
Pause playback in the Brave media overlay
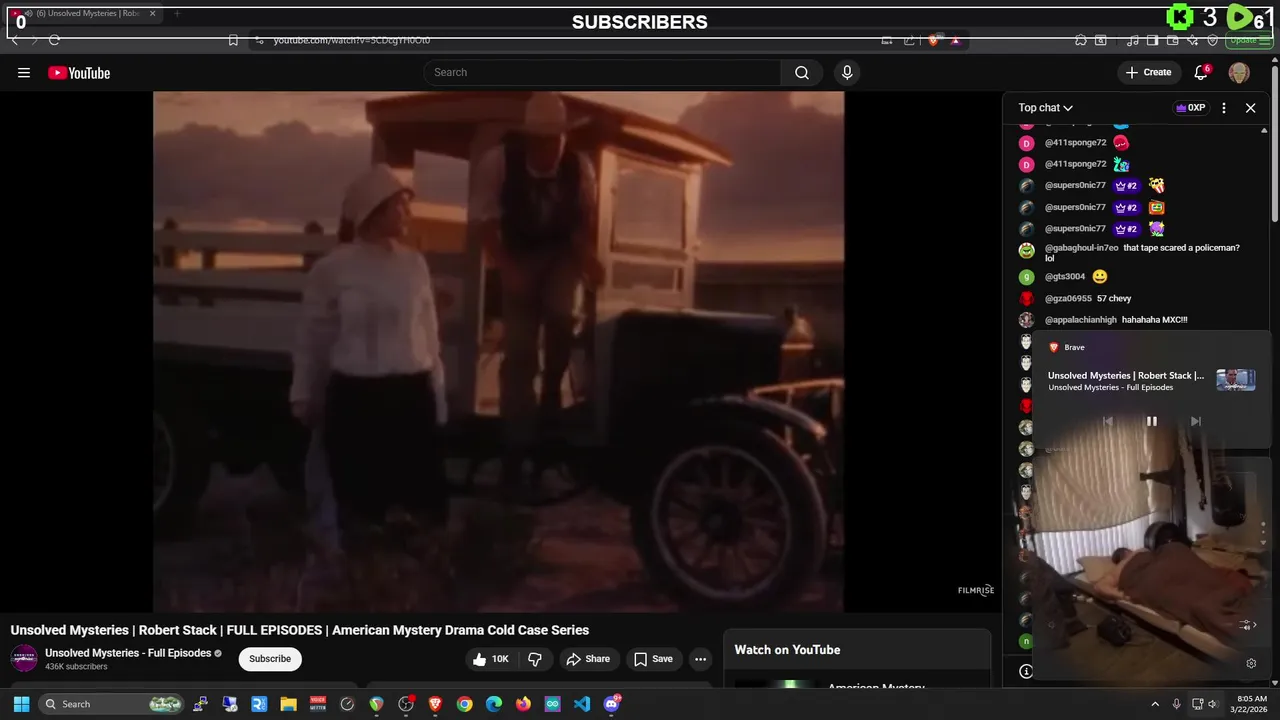[x=1151, y=421]
